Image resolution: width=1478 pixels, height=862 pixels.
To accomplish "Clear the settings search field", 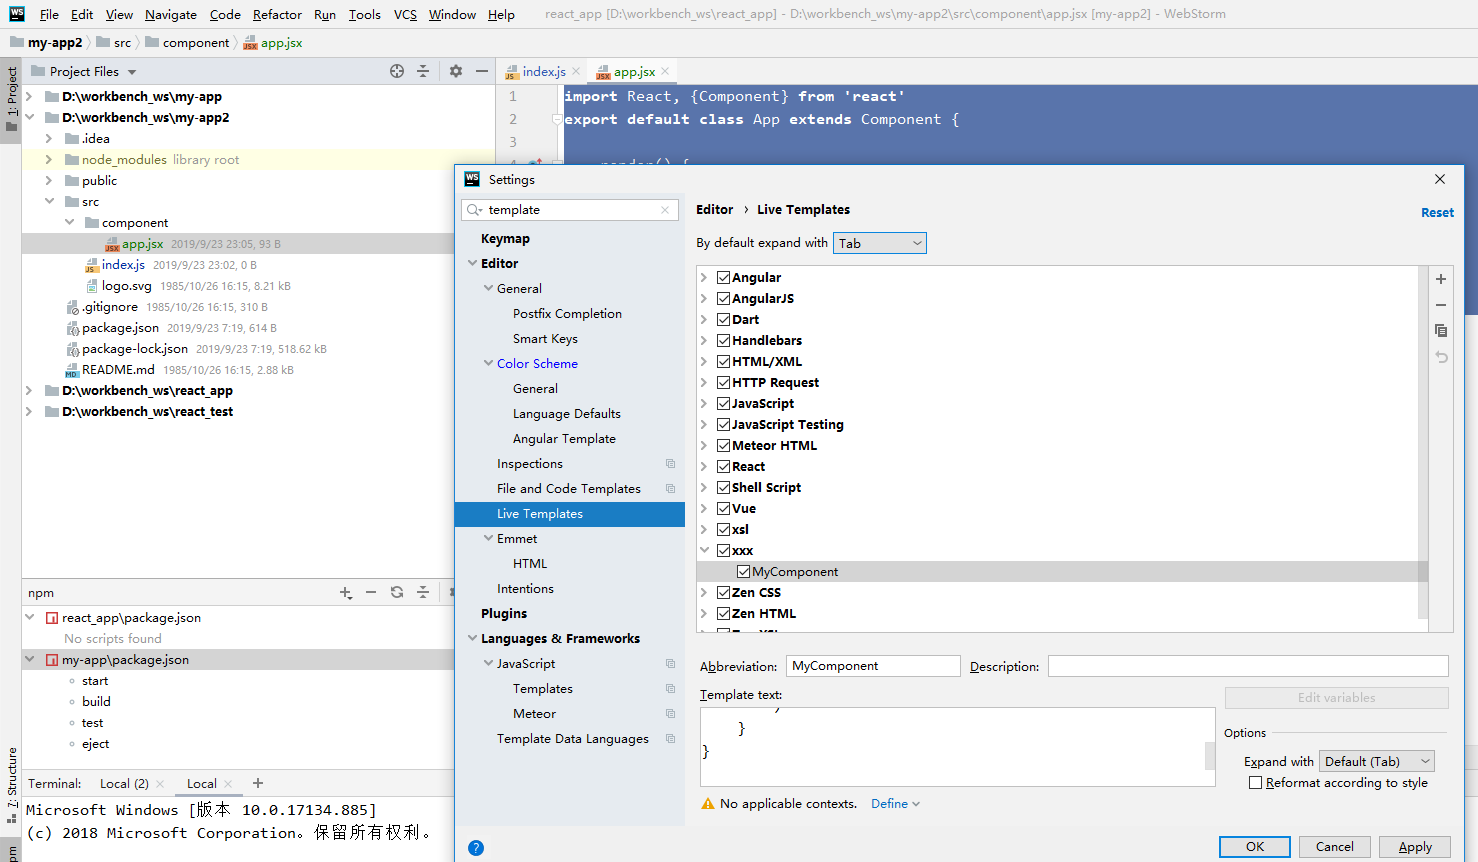I will 665,210.
